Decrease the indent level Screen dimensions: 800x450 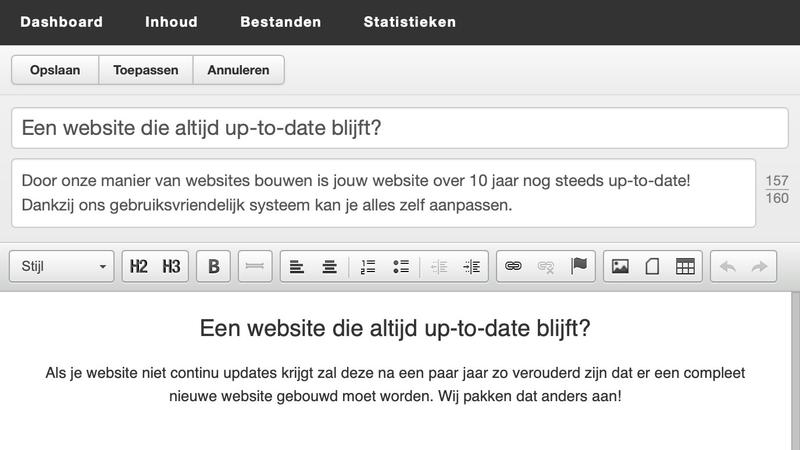tap(439, 266)
